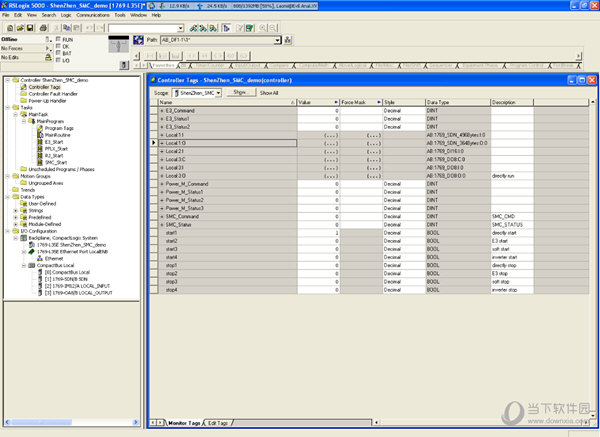600x437 pixels.
Task: Toggle the I/O indicator box
Action: coord(58,60)
